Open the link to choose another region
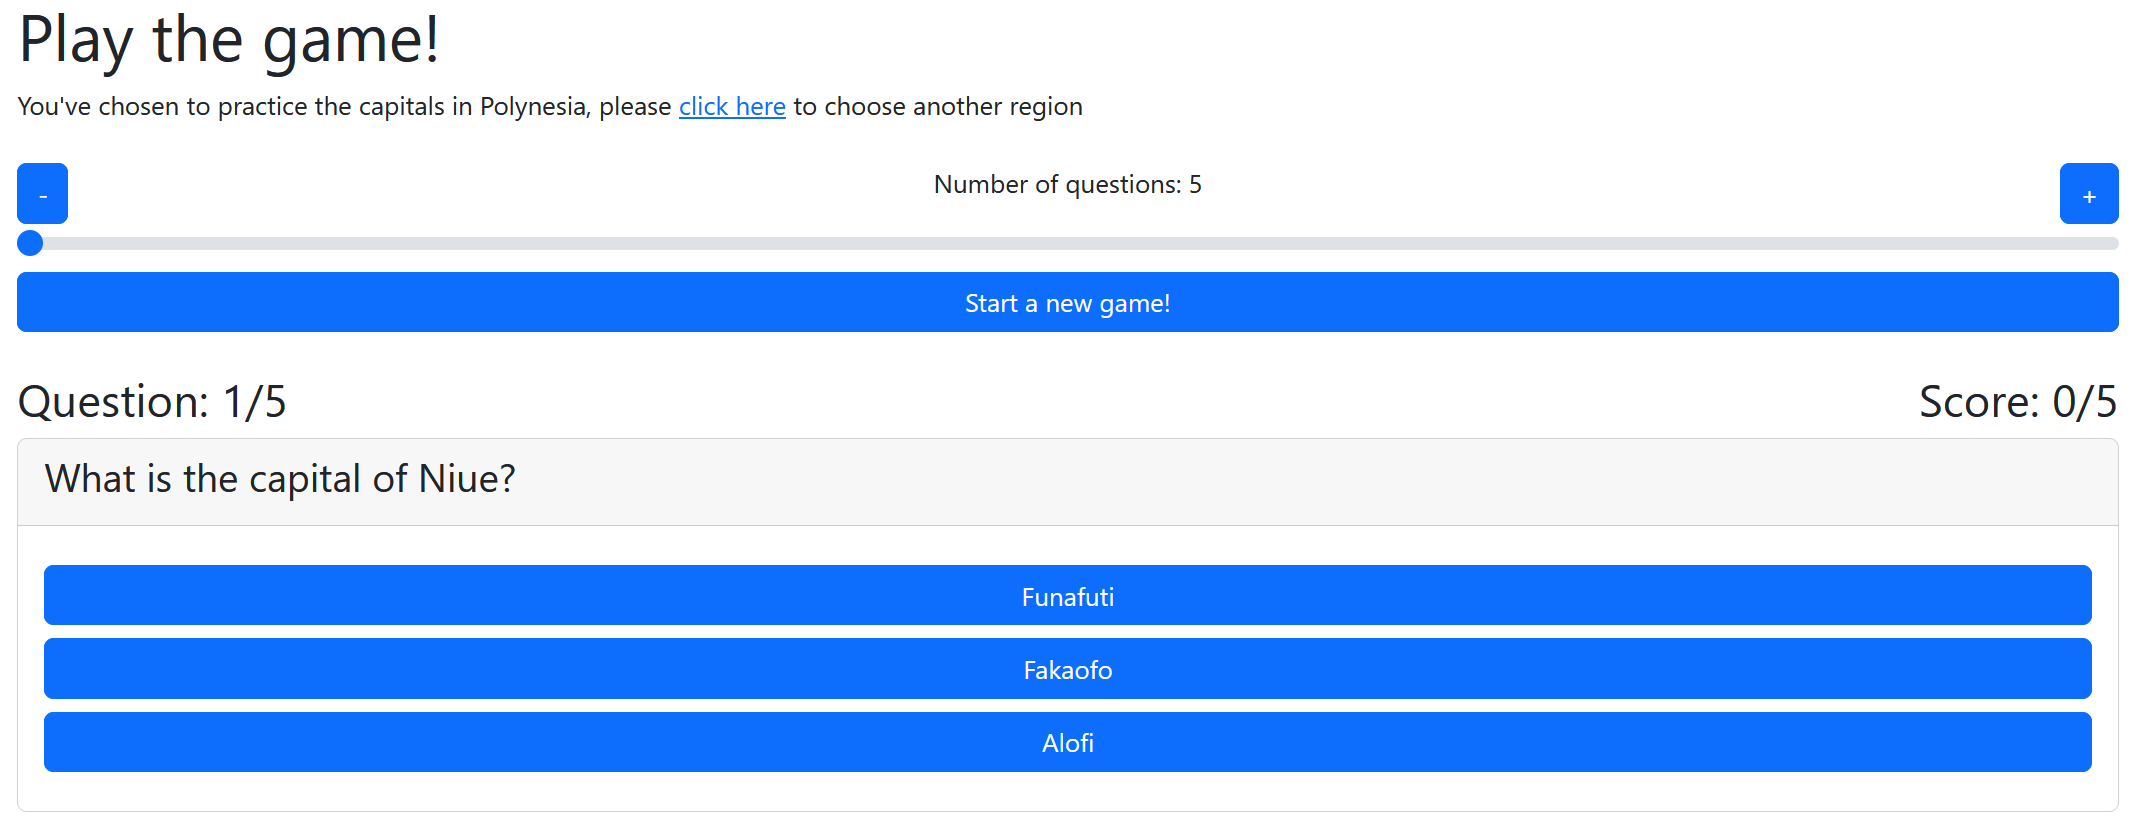 (x=732, y=107)
